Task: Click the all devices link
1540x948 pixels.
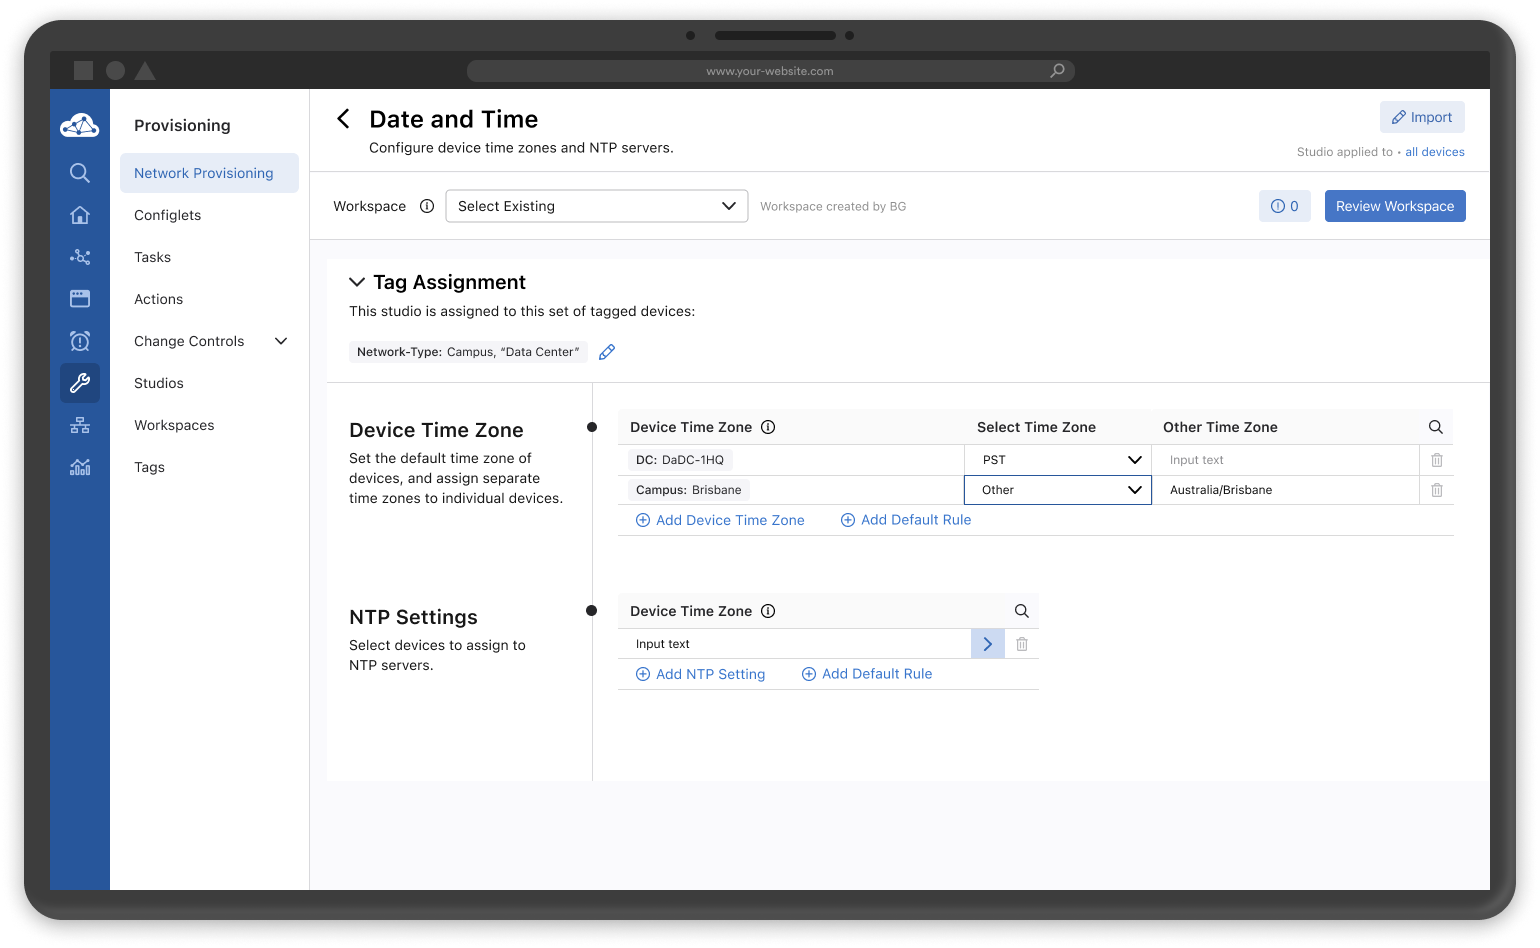Action: click(1435, 152)
